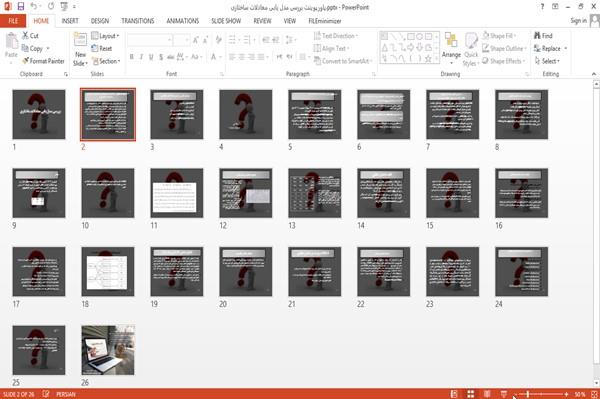Select slide 26 laptop thumbnail
The image size is (600, 399).
pyautogui.click(x=108, y=350)
